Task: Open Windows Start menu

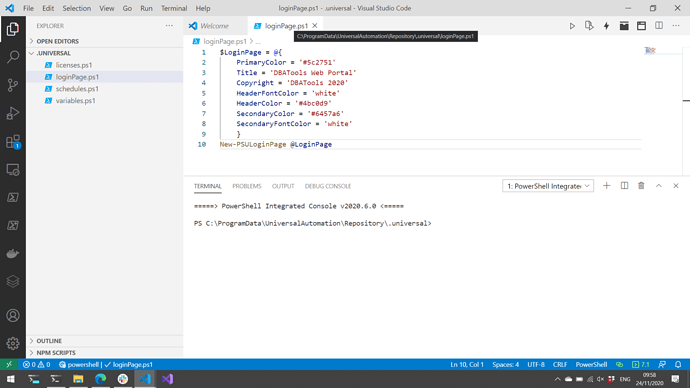Action: coord(11,379)
